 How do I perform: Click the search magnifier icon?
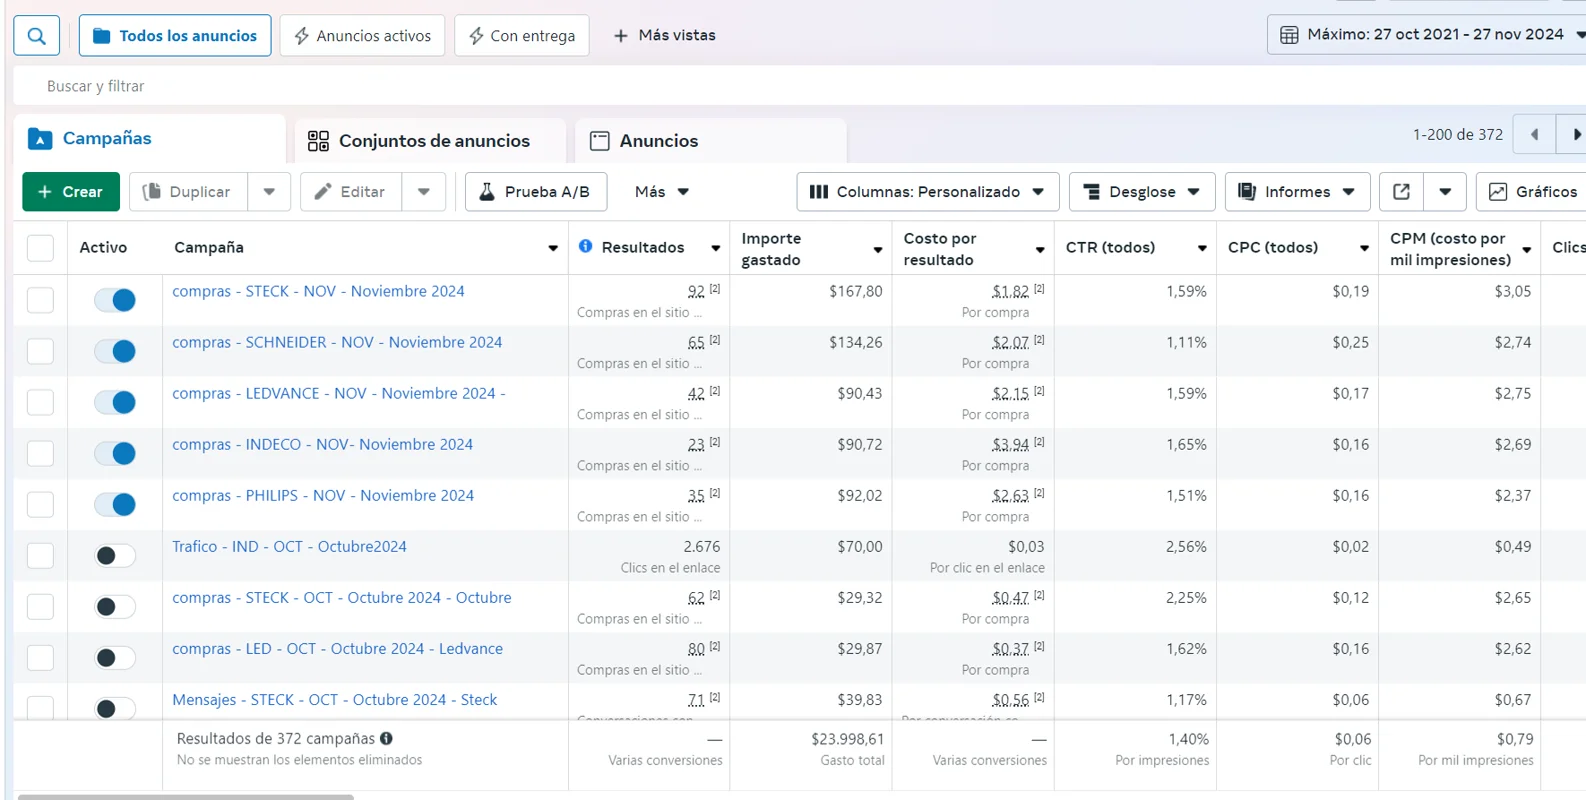pos(37,36)
